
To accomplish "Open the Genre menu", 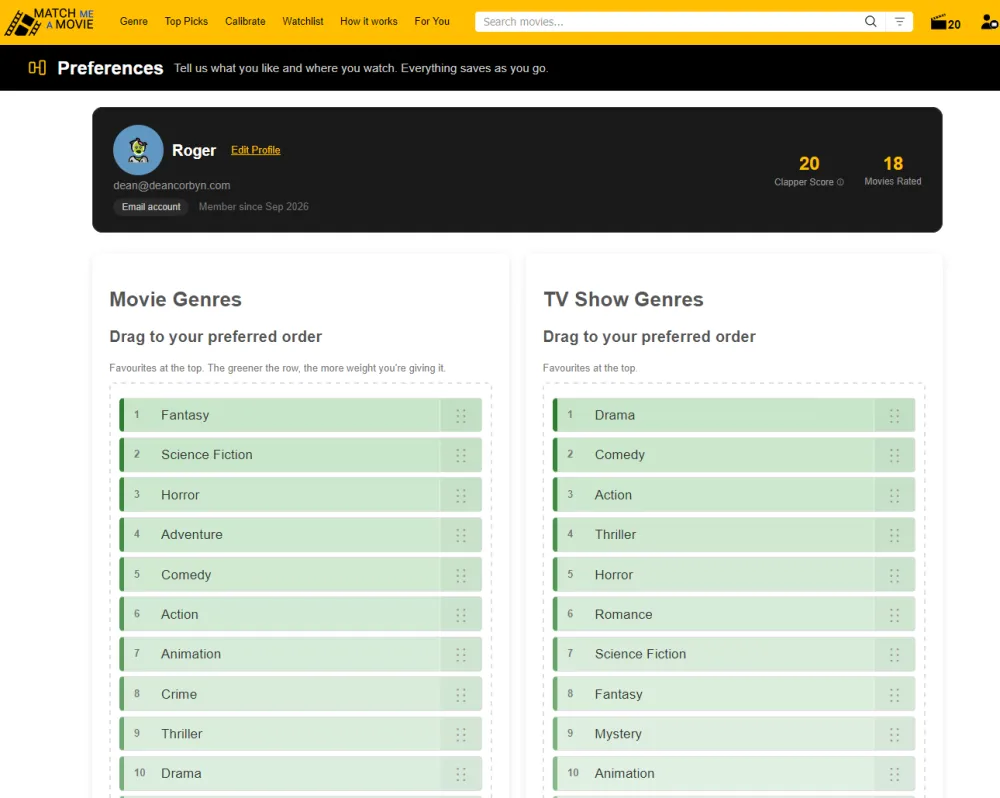I will point(133,22).
